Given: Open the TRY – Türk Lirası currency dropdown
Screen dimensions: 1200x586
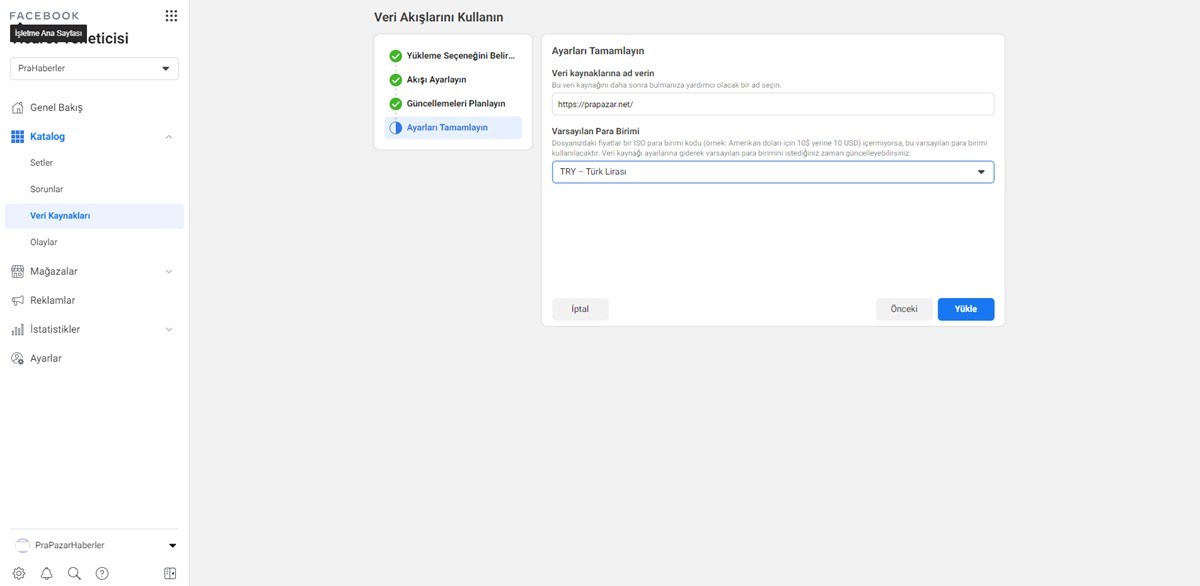Looking at the screenshot, I should pos(773,172).
